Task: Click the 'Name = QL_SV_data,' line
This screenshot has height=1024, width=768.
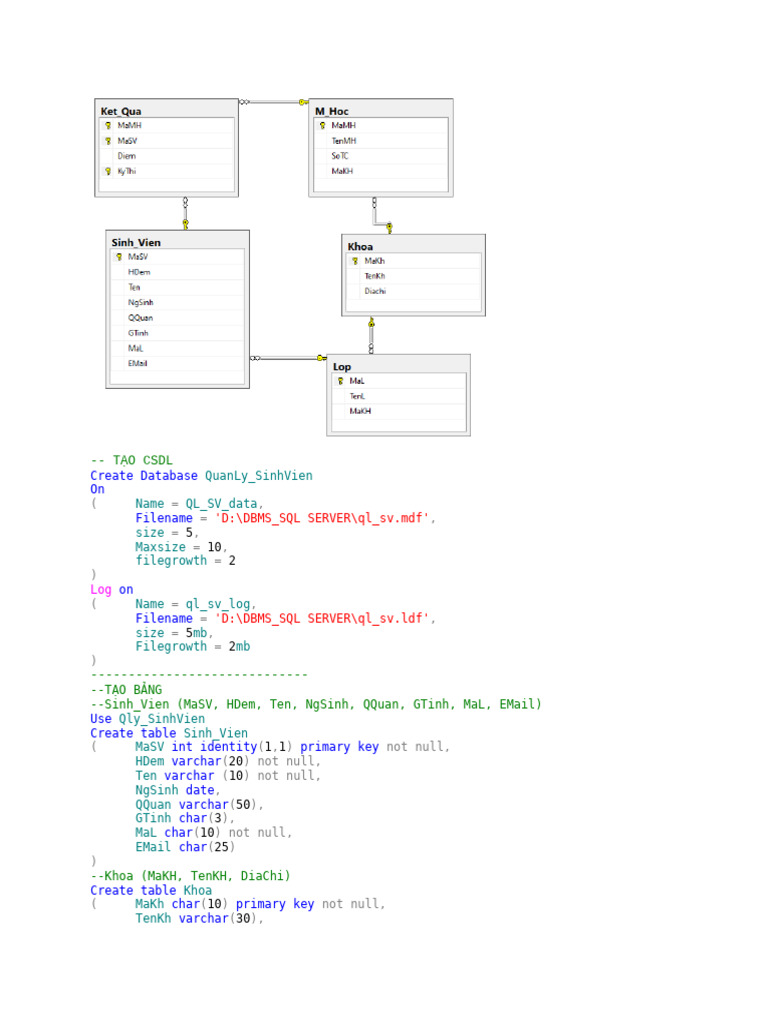Action: tap(199, 504)
